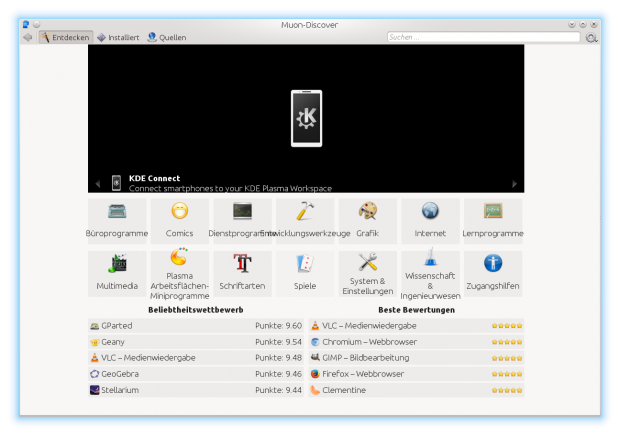Open the Multimedia clapperboard category

coord(117,274)
